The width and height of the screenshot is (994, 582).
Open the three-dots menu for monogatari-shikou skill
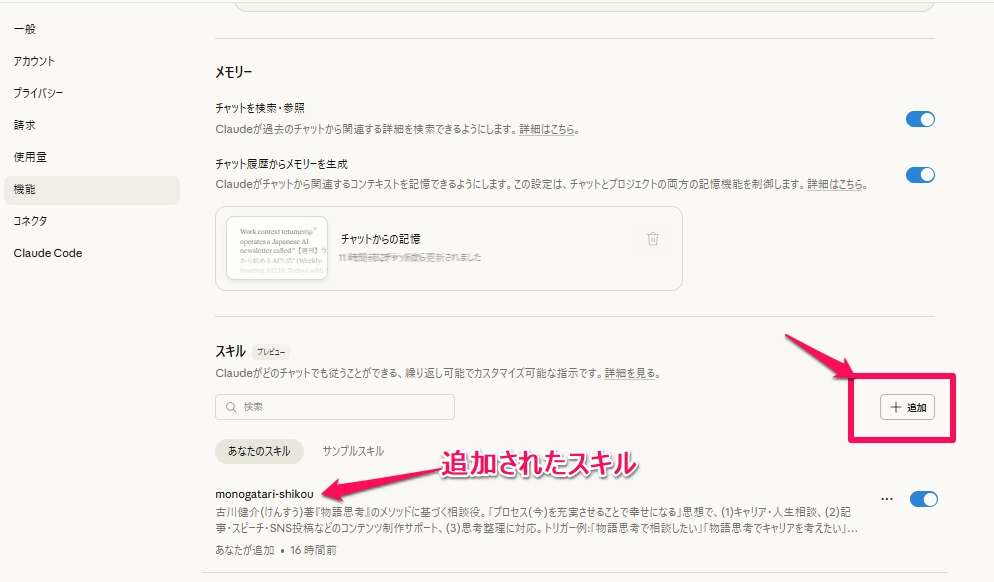point(886,499)
